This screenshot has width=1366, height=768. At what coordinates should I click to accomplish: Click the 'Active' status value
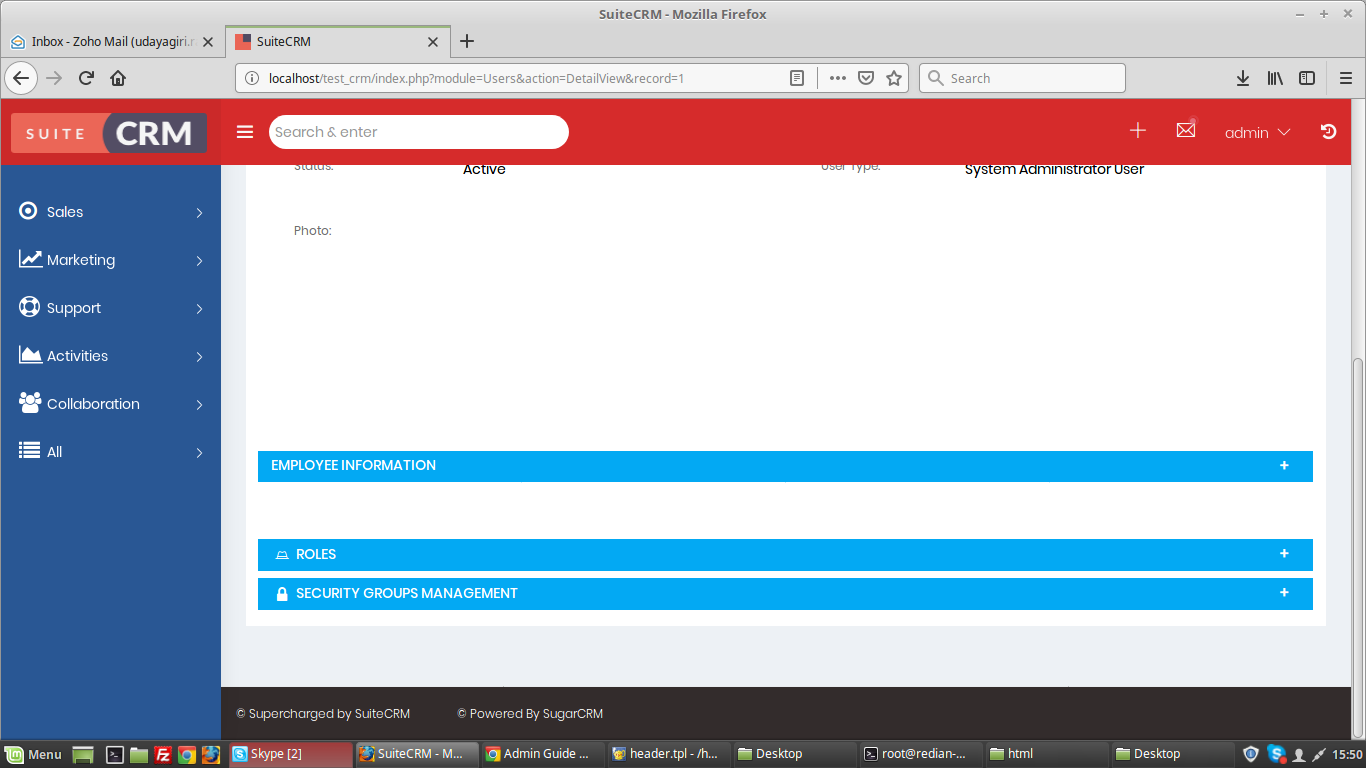(484, 170)
